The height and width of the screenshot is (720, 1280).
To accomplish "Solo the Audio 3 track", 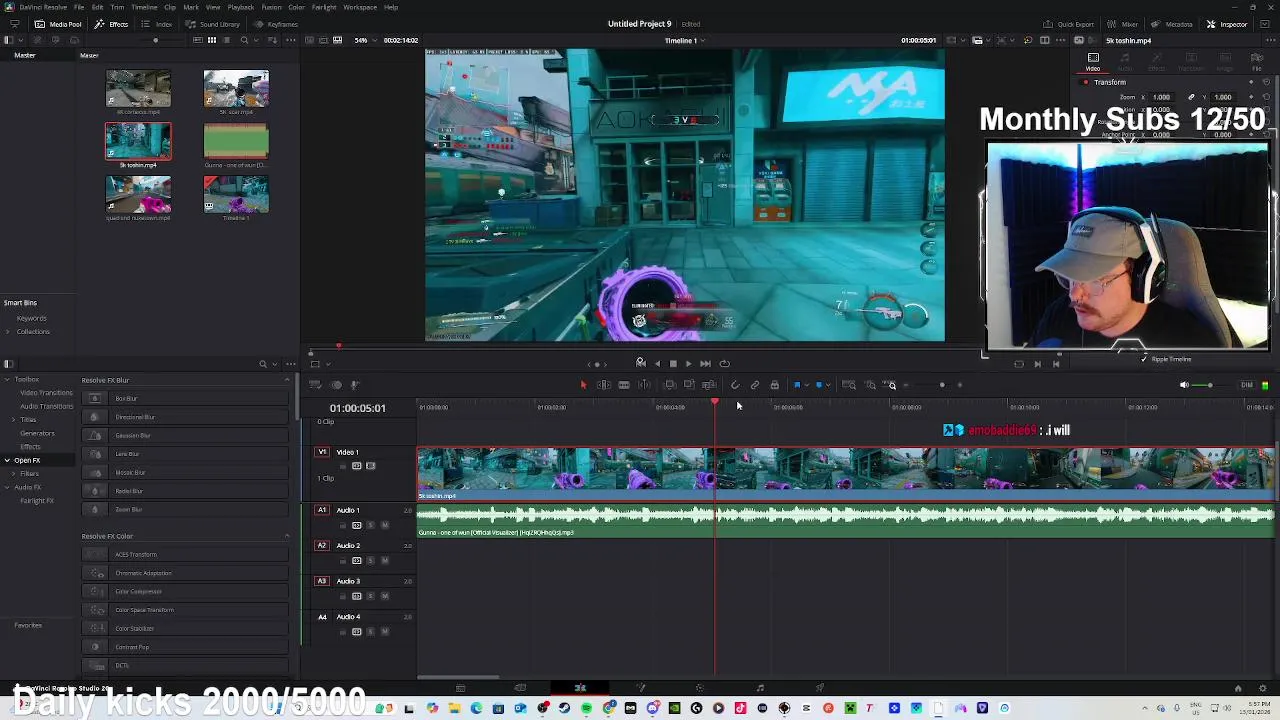I will click(x=372, y=596).
